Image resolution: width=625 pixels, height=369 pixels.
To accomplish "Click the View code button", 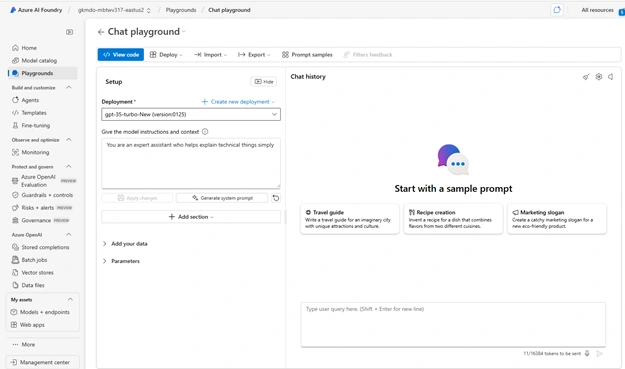I will [x=121, y=55].
